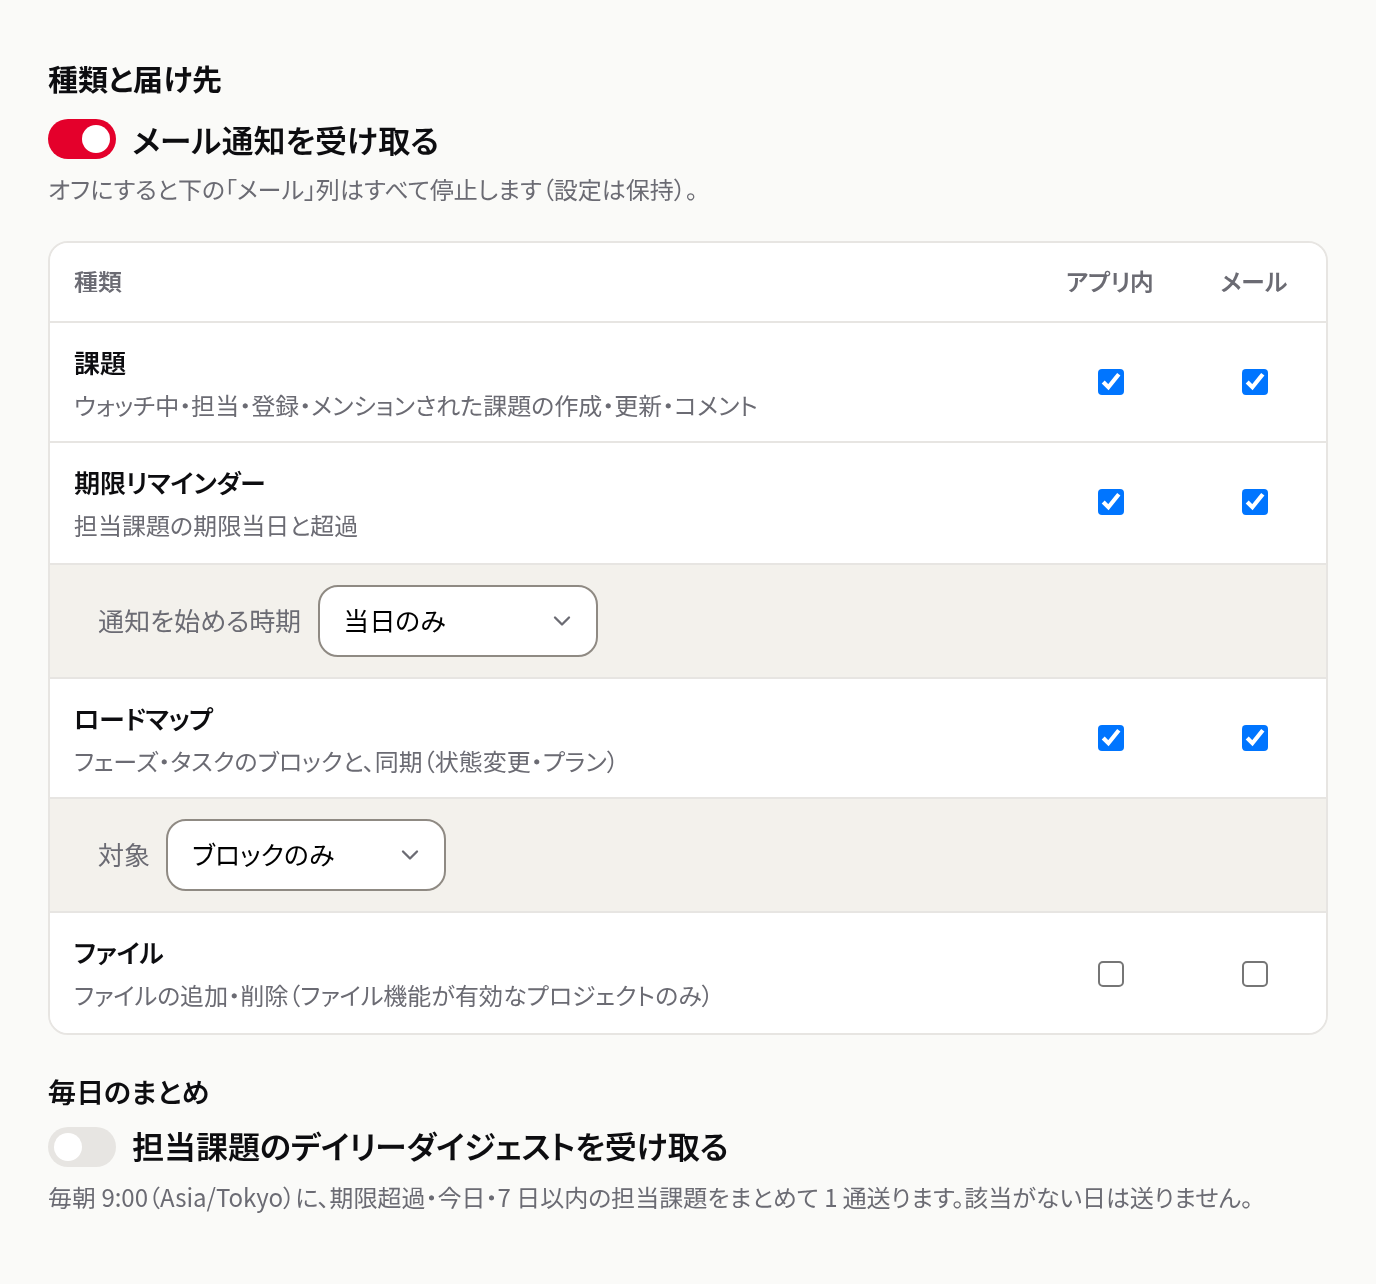
Task: Click the 種類 column header
Action: 98,283
